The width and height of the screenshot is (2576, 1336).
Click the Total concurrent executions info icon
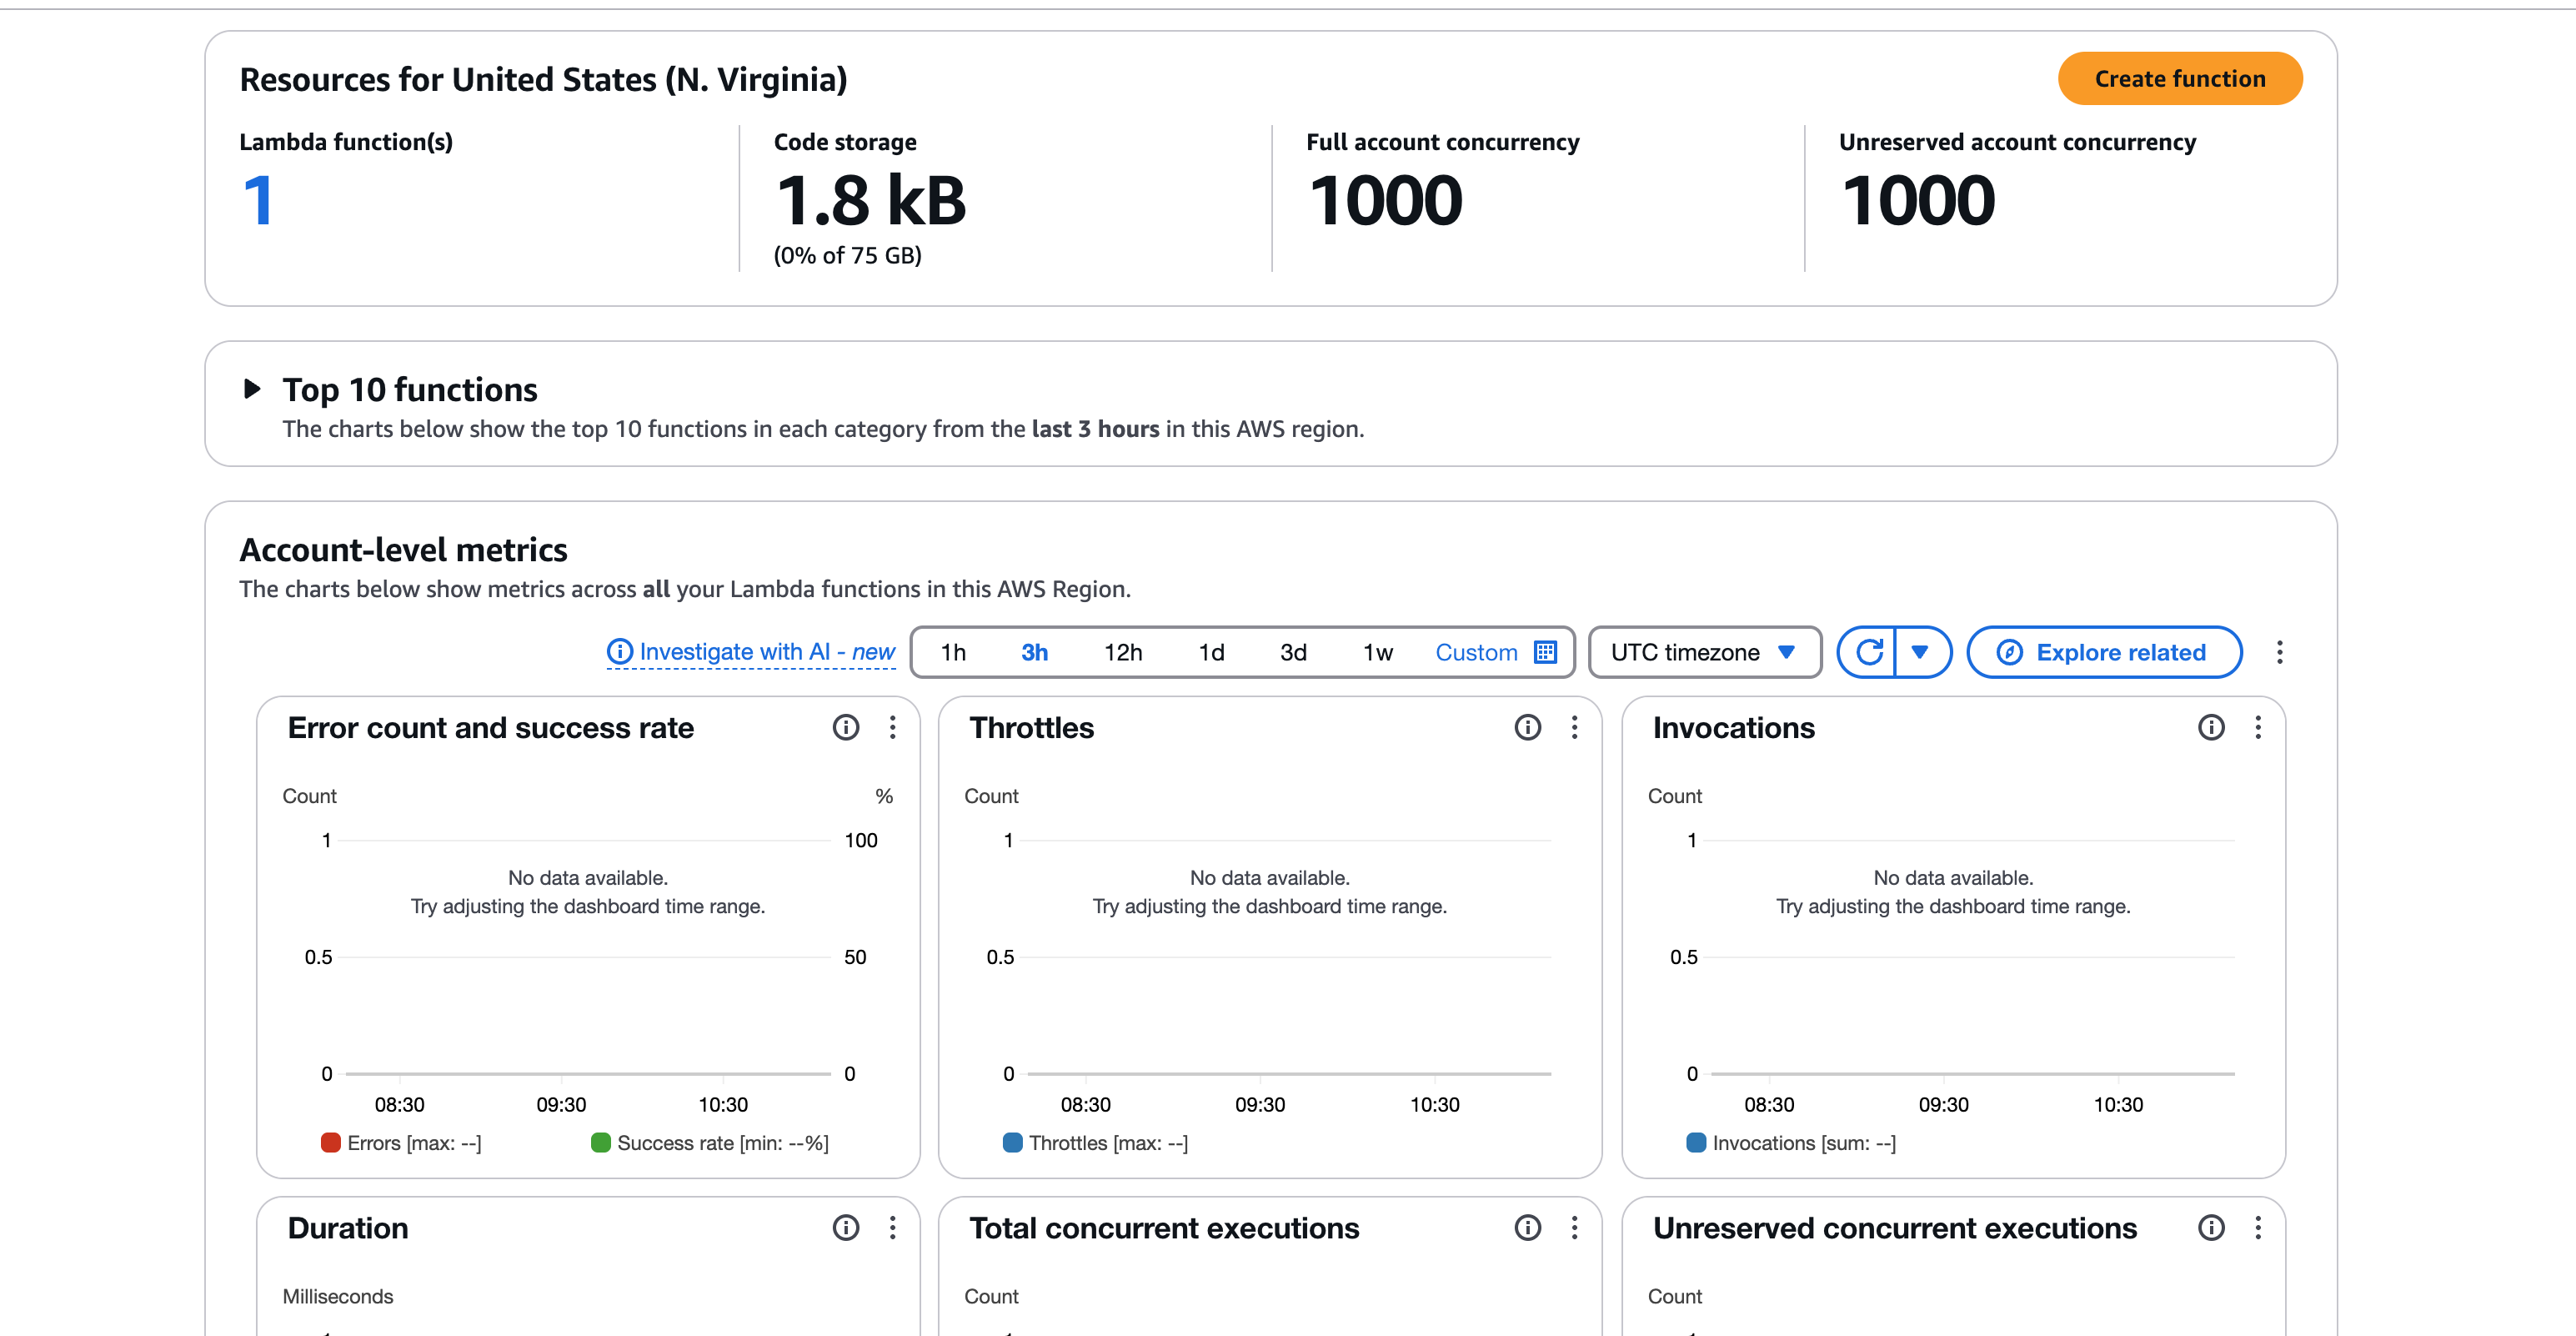click(1527, 1227)
